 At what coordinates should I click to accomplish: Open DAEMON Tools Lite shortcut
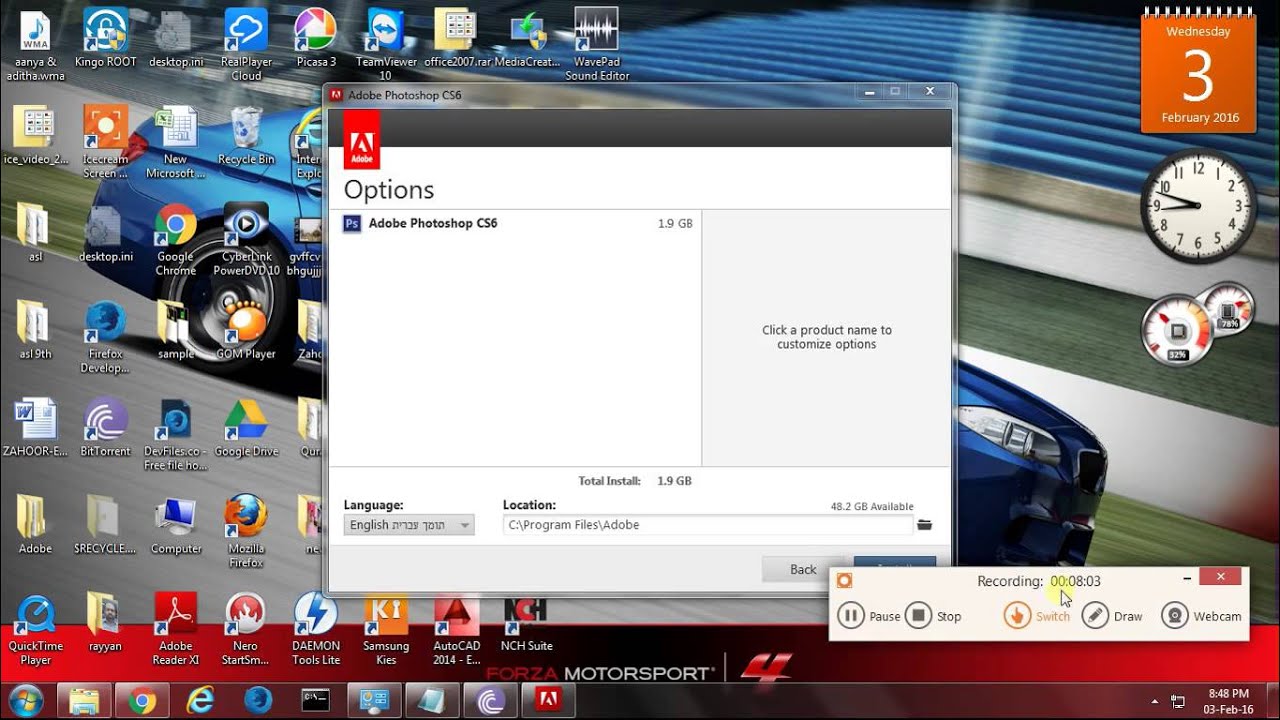point(316,629)
